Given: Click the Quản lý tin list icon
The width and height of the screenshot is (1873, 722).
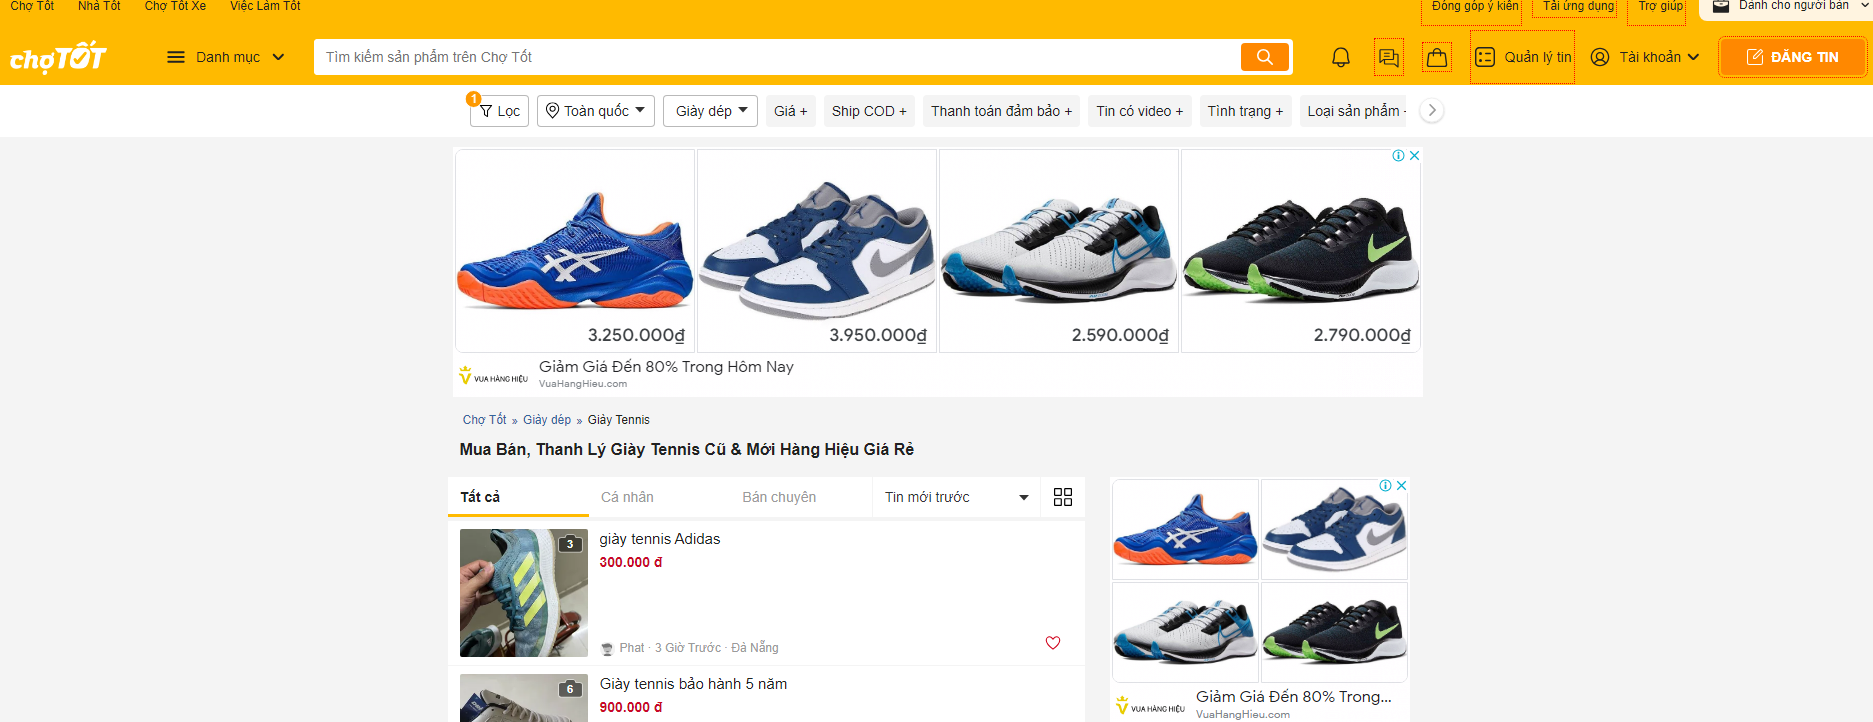Looking at the screenshot, I should tap(1485, 57).
